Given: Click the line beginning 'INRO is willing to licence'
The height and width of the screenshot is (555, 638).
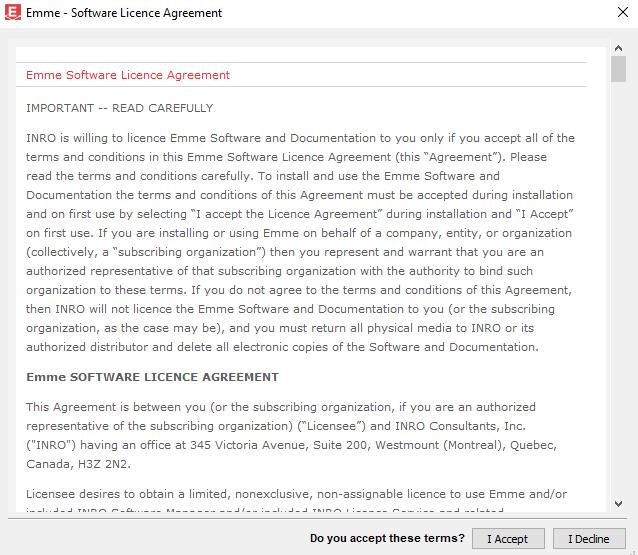Looking at the screenshot, I should coord(300,138).
